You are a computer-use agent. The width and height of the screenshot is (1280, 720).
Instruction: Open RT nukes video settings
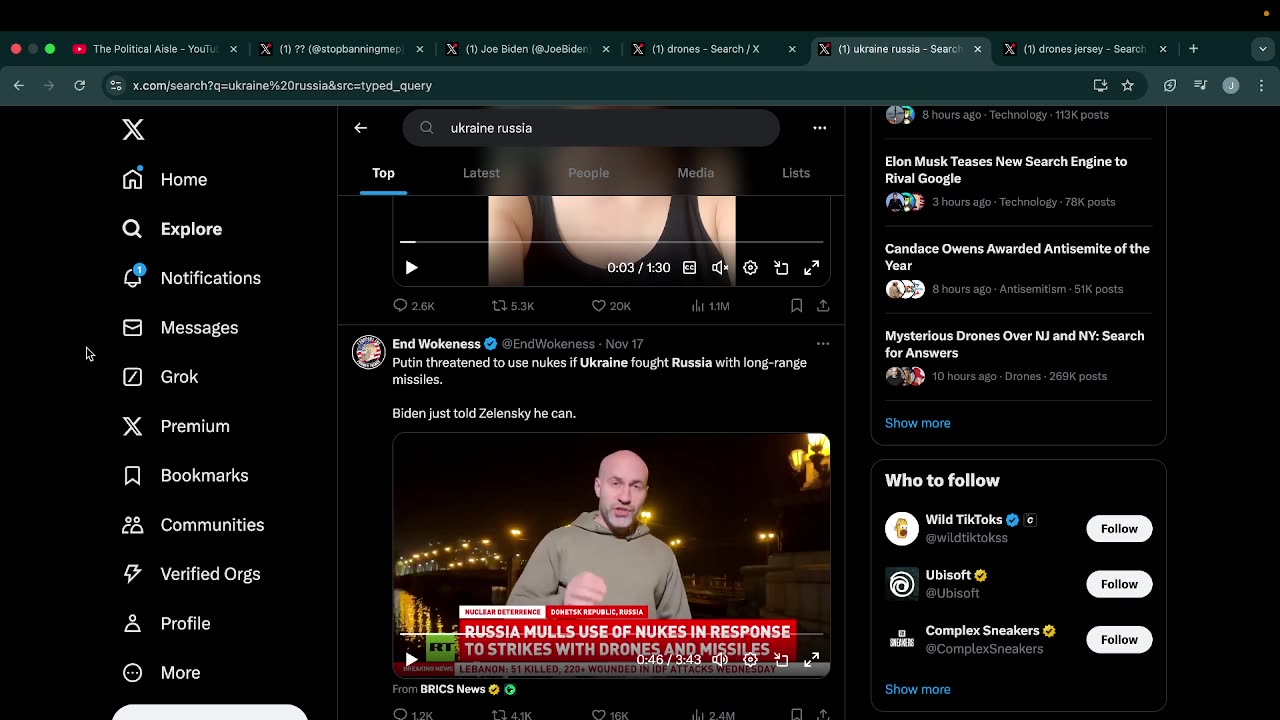point(750,660)
